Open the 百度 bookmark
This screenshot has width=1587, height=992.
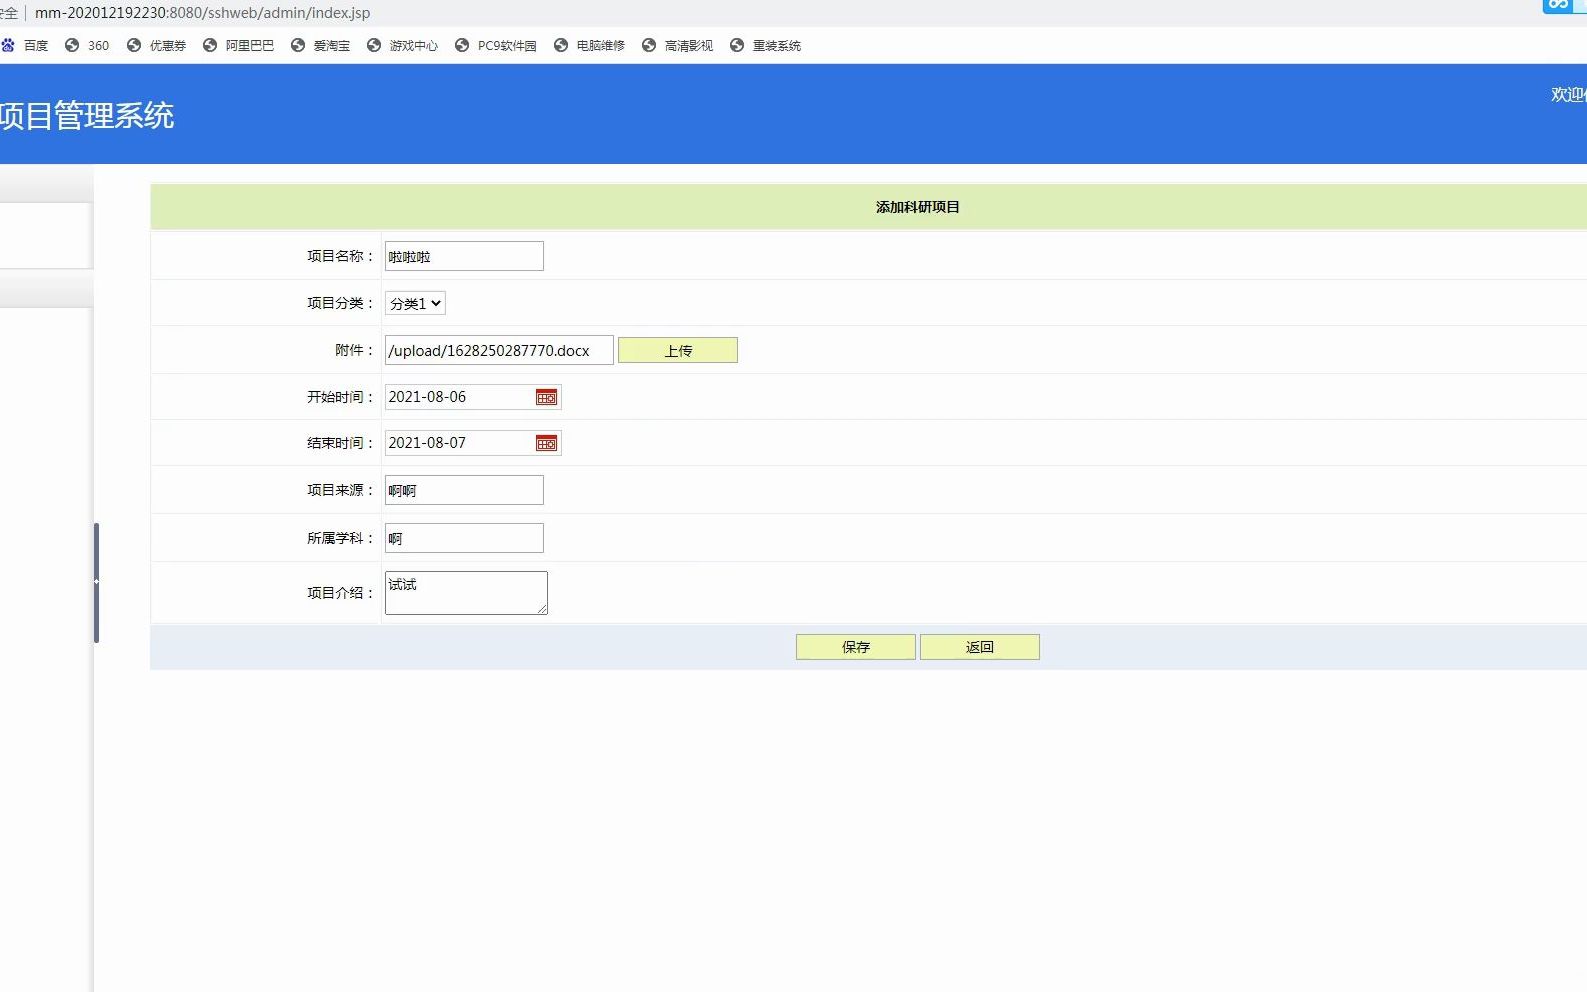coord(25,45)
